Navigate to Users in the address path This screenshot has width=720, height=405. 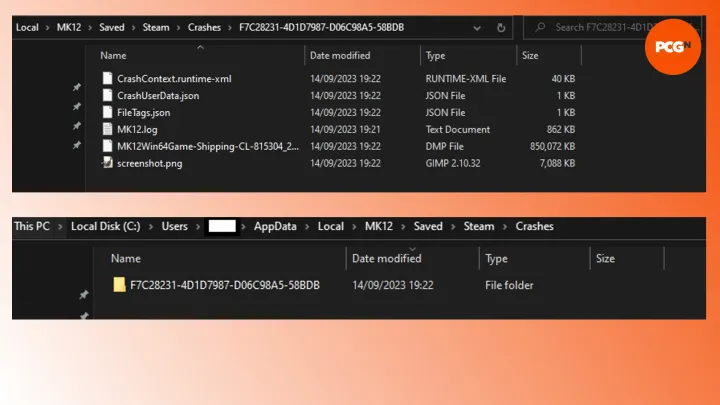pyautogui.click(x=174, y=226)
